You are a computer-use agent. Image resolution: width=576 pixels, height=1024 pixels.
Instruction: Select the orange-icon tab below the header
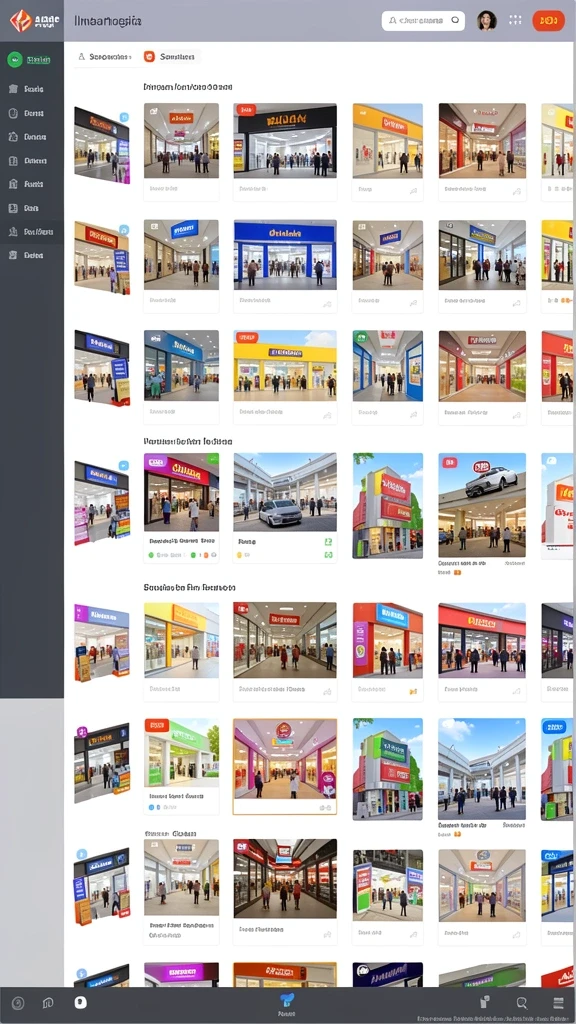(x=170, y=57)
